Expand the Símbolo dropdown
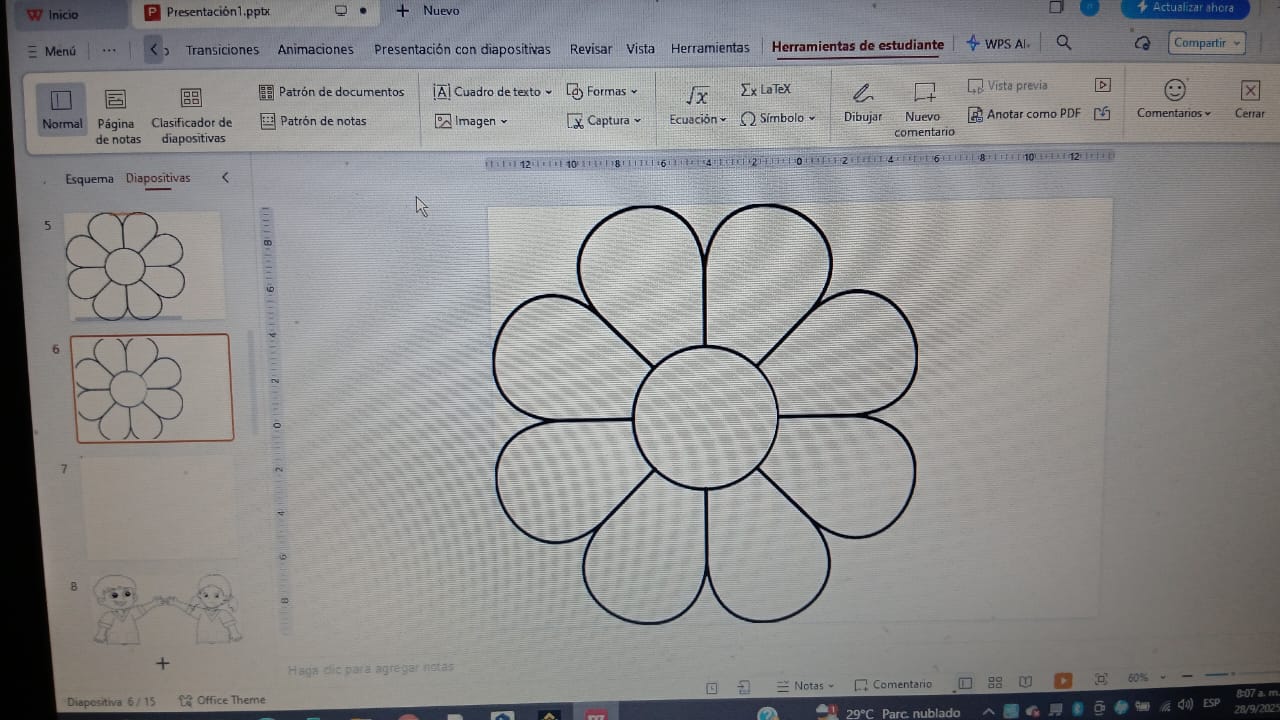Viewport: 1280px width, 720px height. click(778, 118)
